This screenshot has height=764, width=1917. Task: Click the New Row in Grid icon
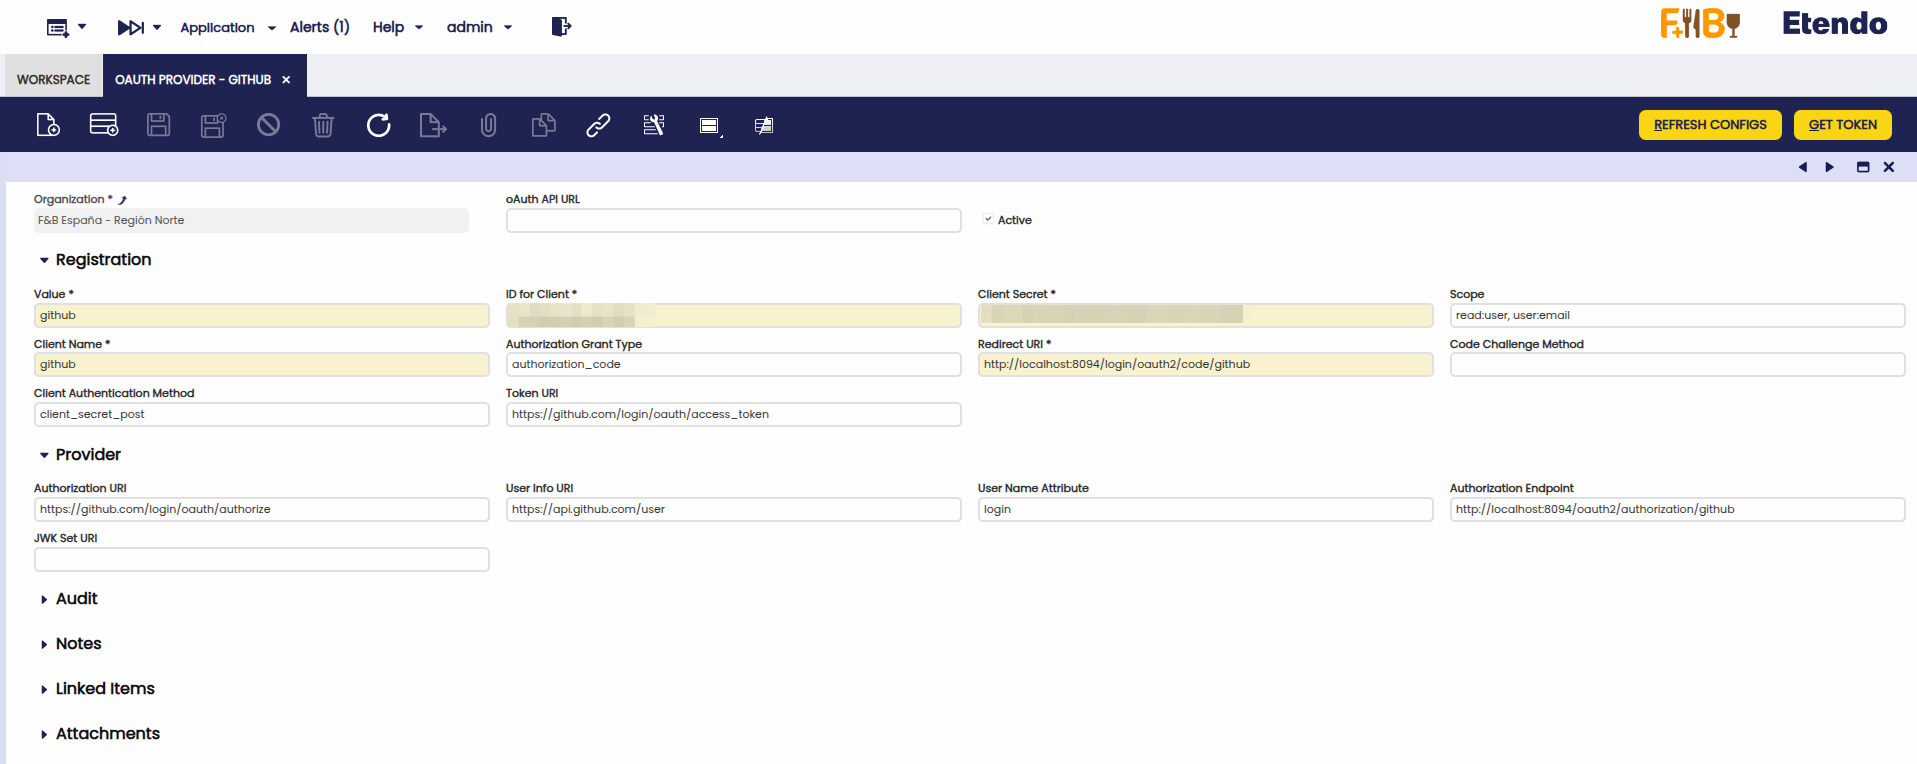104,125
